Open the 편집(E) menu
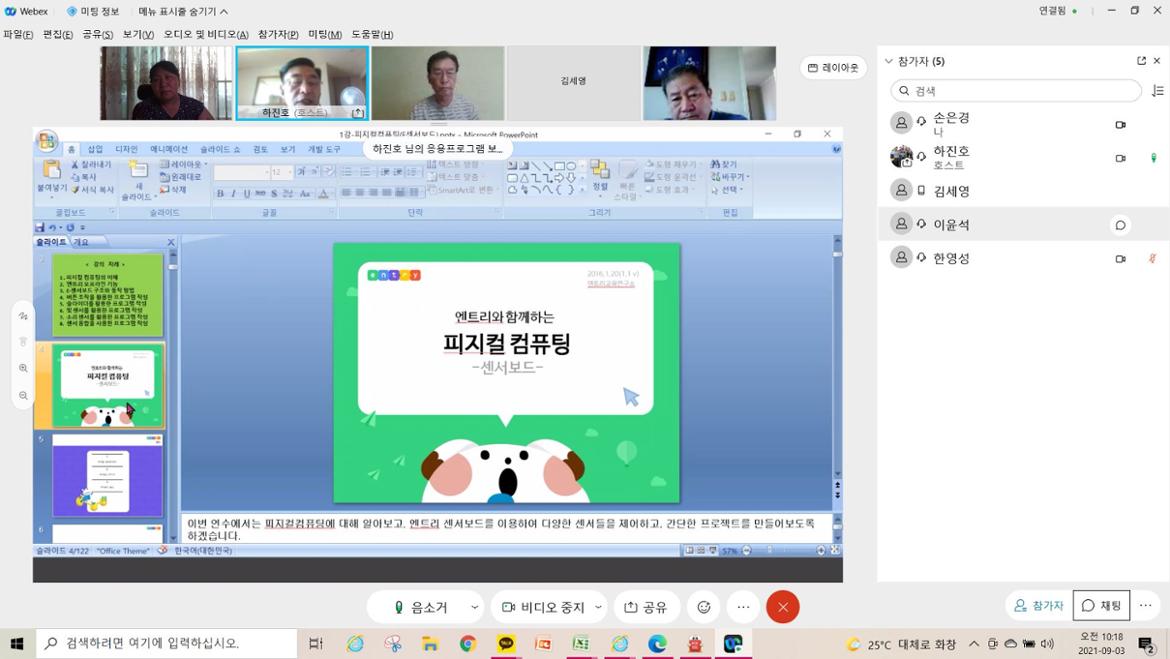 [57, 34]
